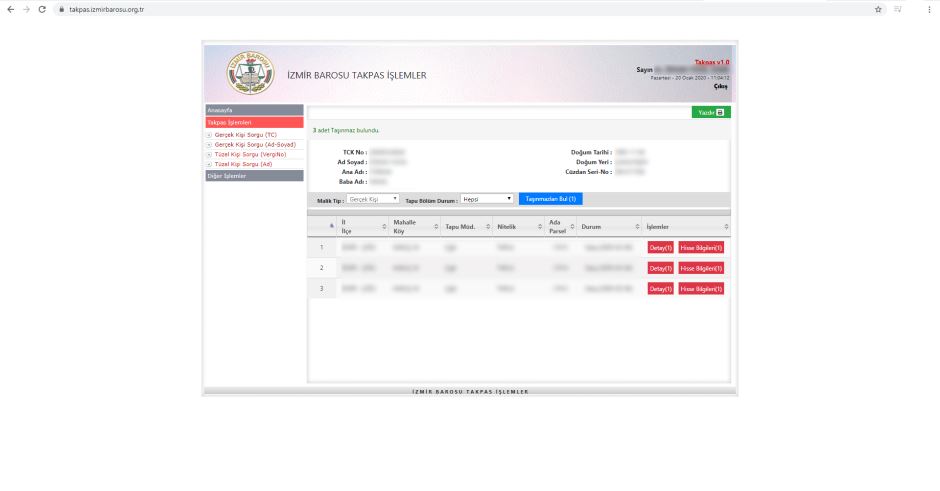This screenshot has width=940, height=491.
Task: Sort by the İl İlçe column arrows
Action: (384, 227)
